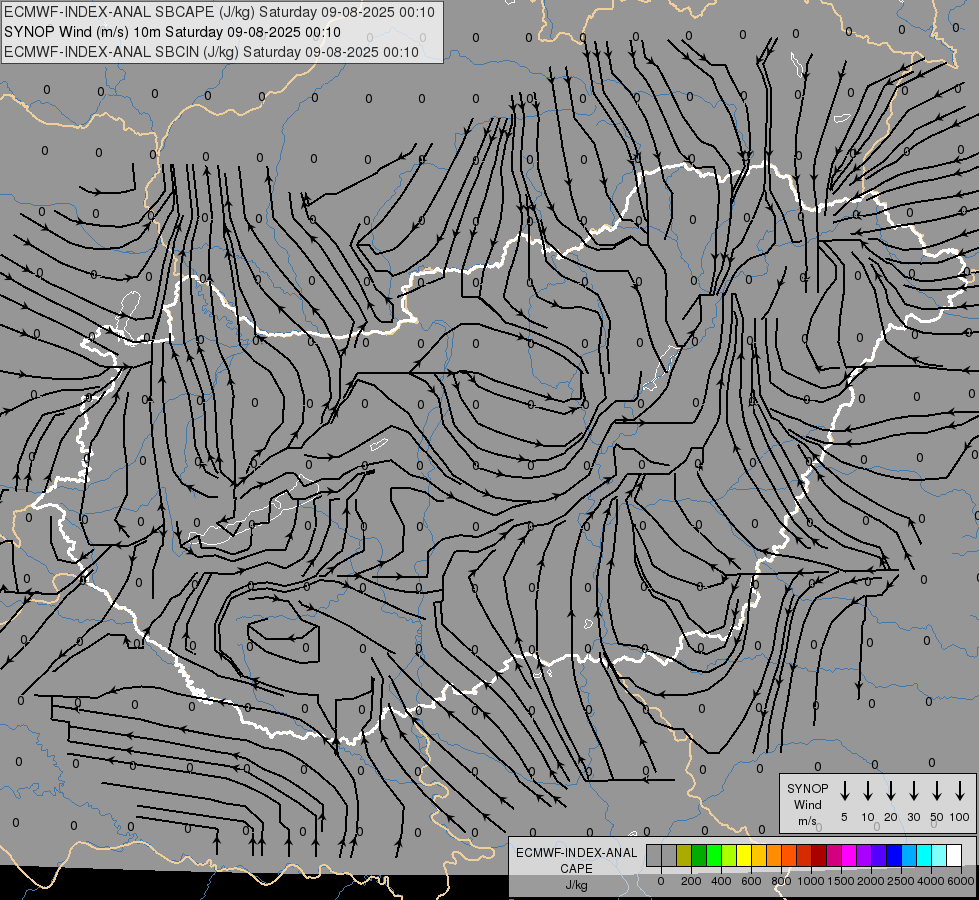The width and height of the screenshot is (979, 900).
Task: Click the 1500 tick label on CAPE scale
Action: pos(841,881)
